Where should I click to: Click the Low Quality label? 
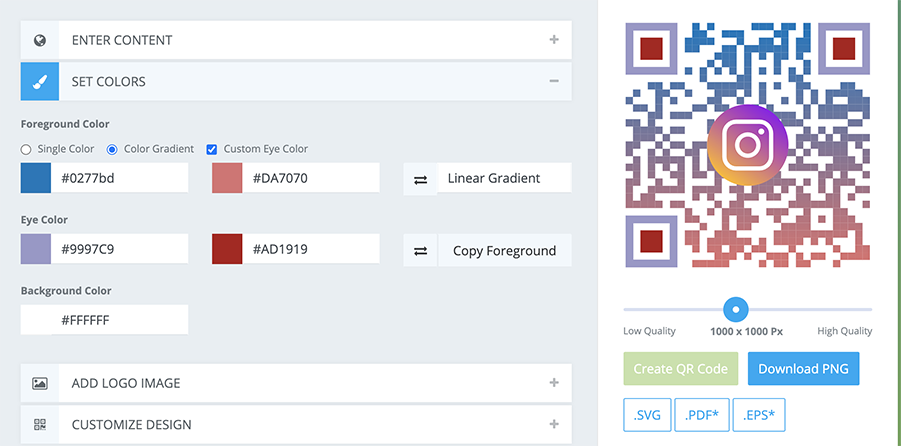point(649,332)
